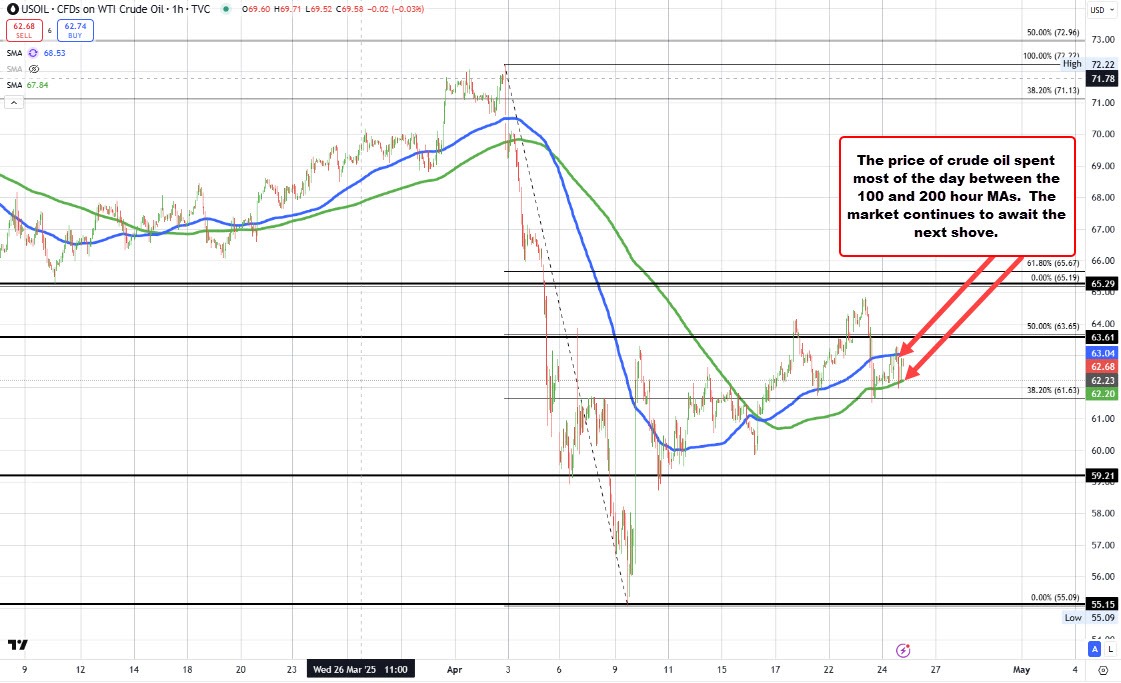Open chart settings hexagon gear icon
The width and height of the screenshot is (1121, 683).
1103,670
